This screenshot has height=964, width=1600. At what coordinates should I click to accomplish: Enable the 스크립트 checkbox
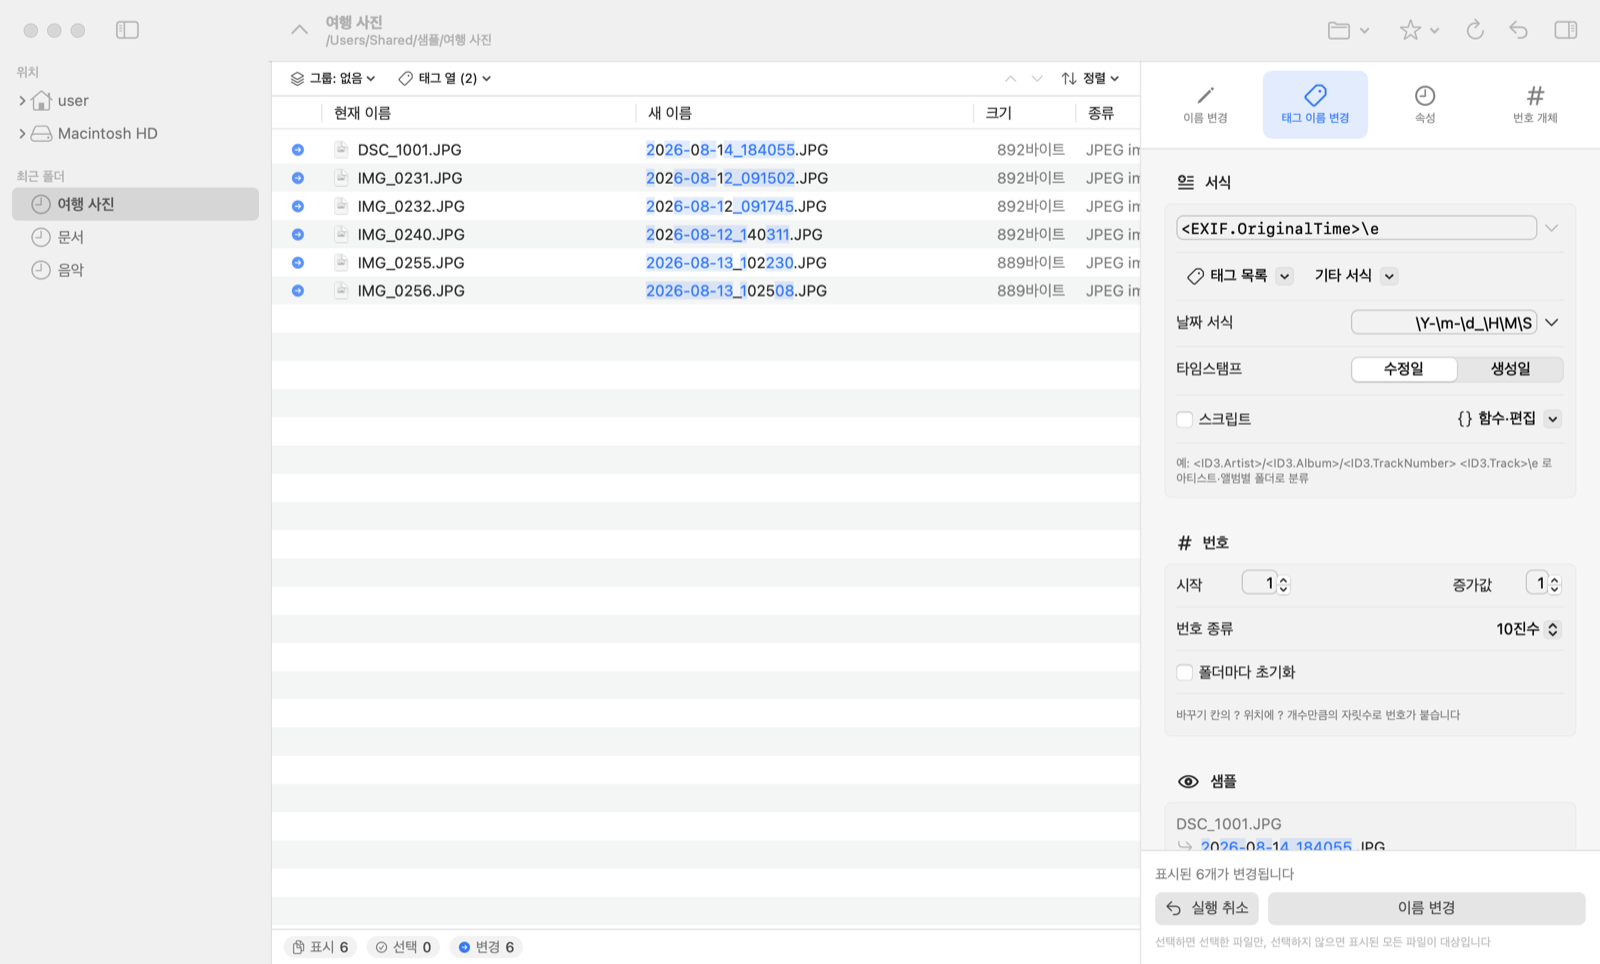click(1185, 419)
